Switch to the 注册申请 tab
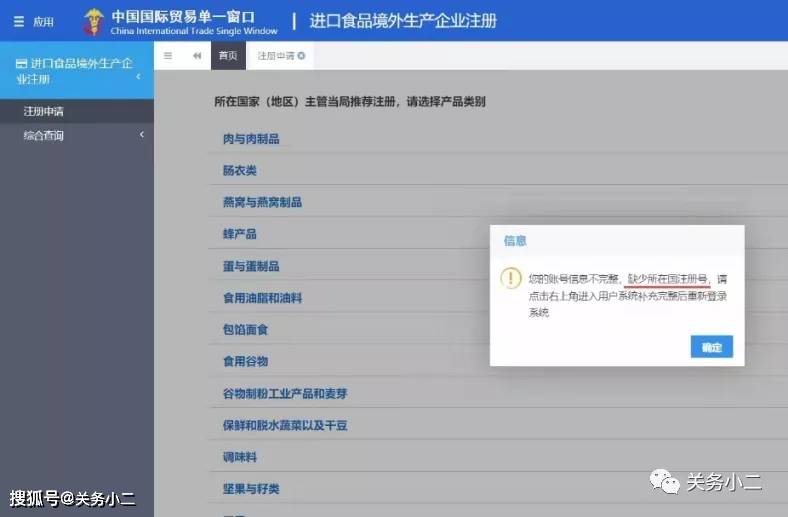 coord(275,56)
